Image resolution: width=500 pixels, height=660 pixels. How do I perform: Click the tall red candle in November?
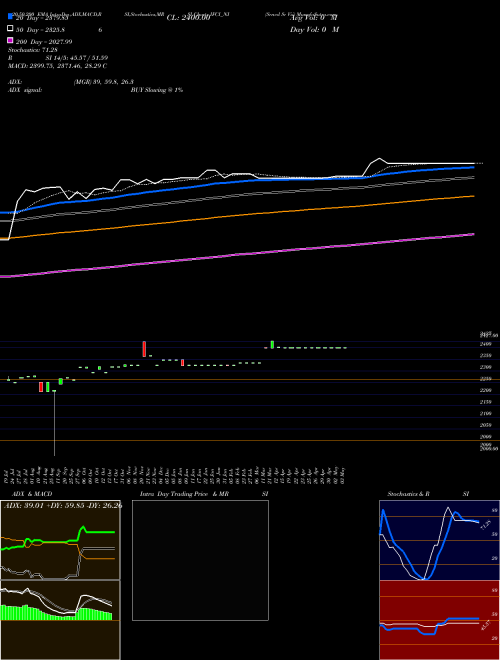(x=144, y=349)
